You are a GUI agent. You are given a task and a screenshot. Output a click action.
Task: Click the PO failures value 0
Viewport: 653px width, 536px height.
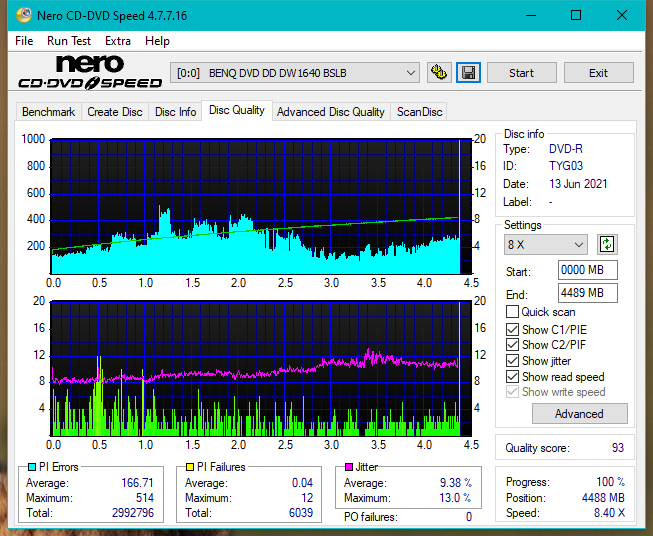[469, 517]
